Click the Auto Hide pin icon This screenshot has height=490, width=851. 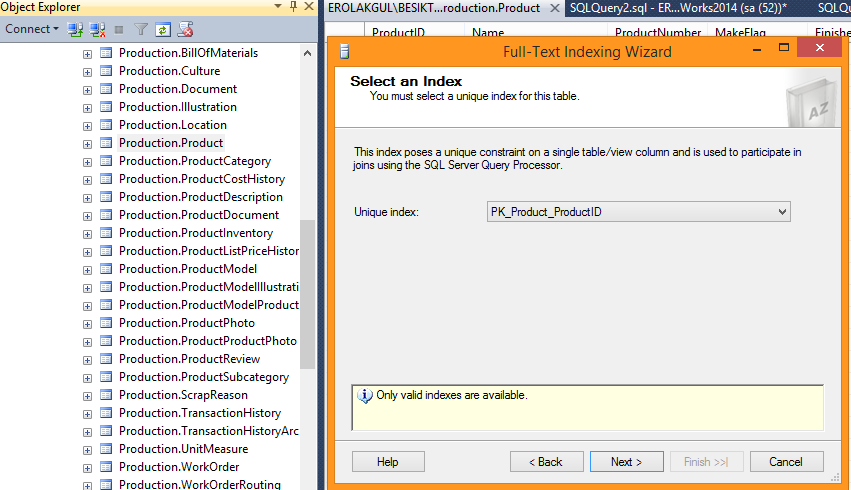(x=292, y=7)
